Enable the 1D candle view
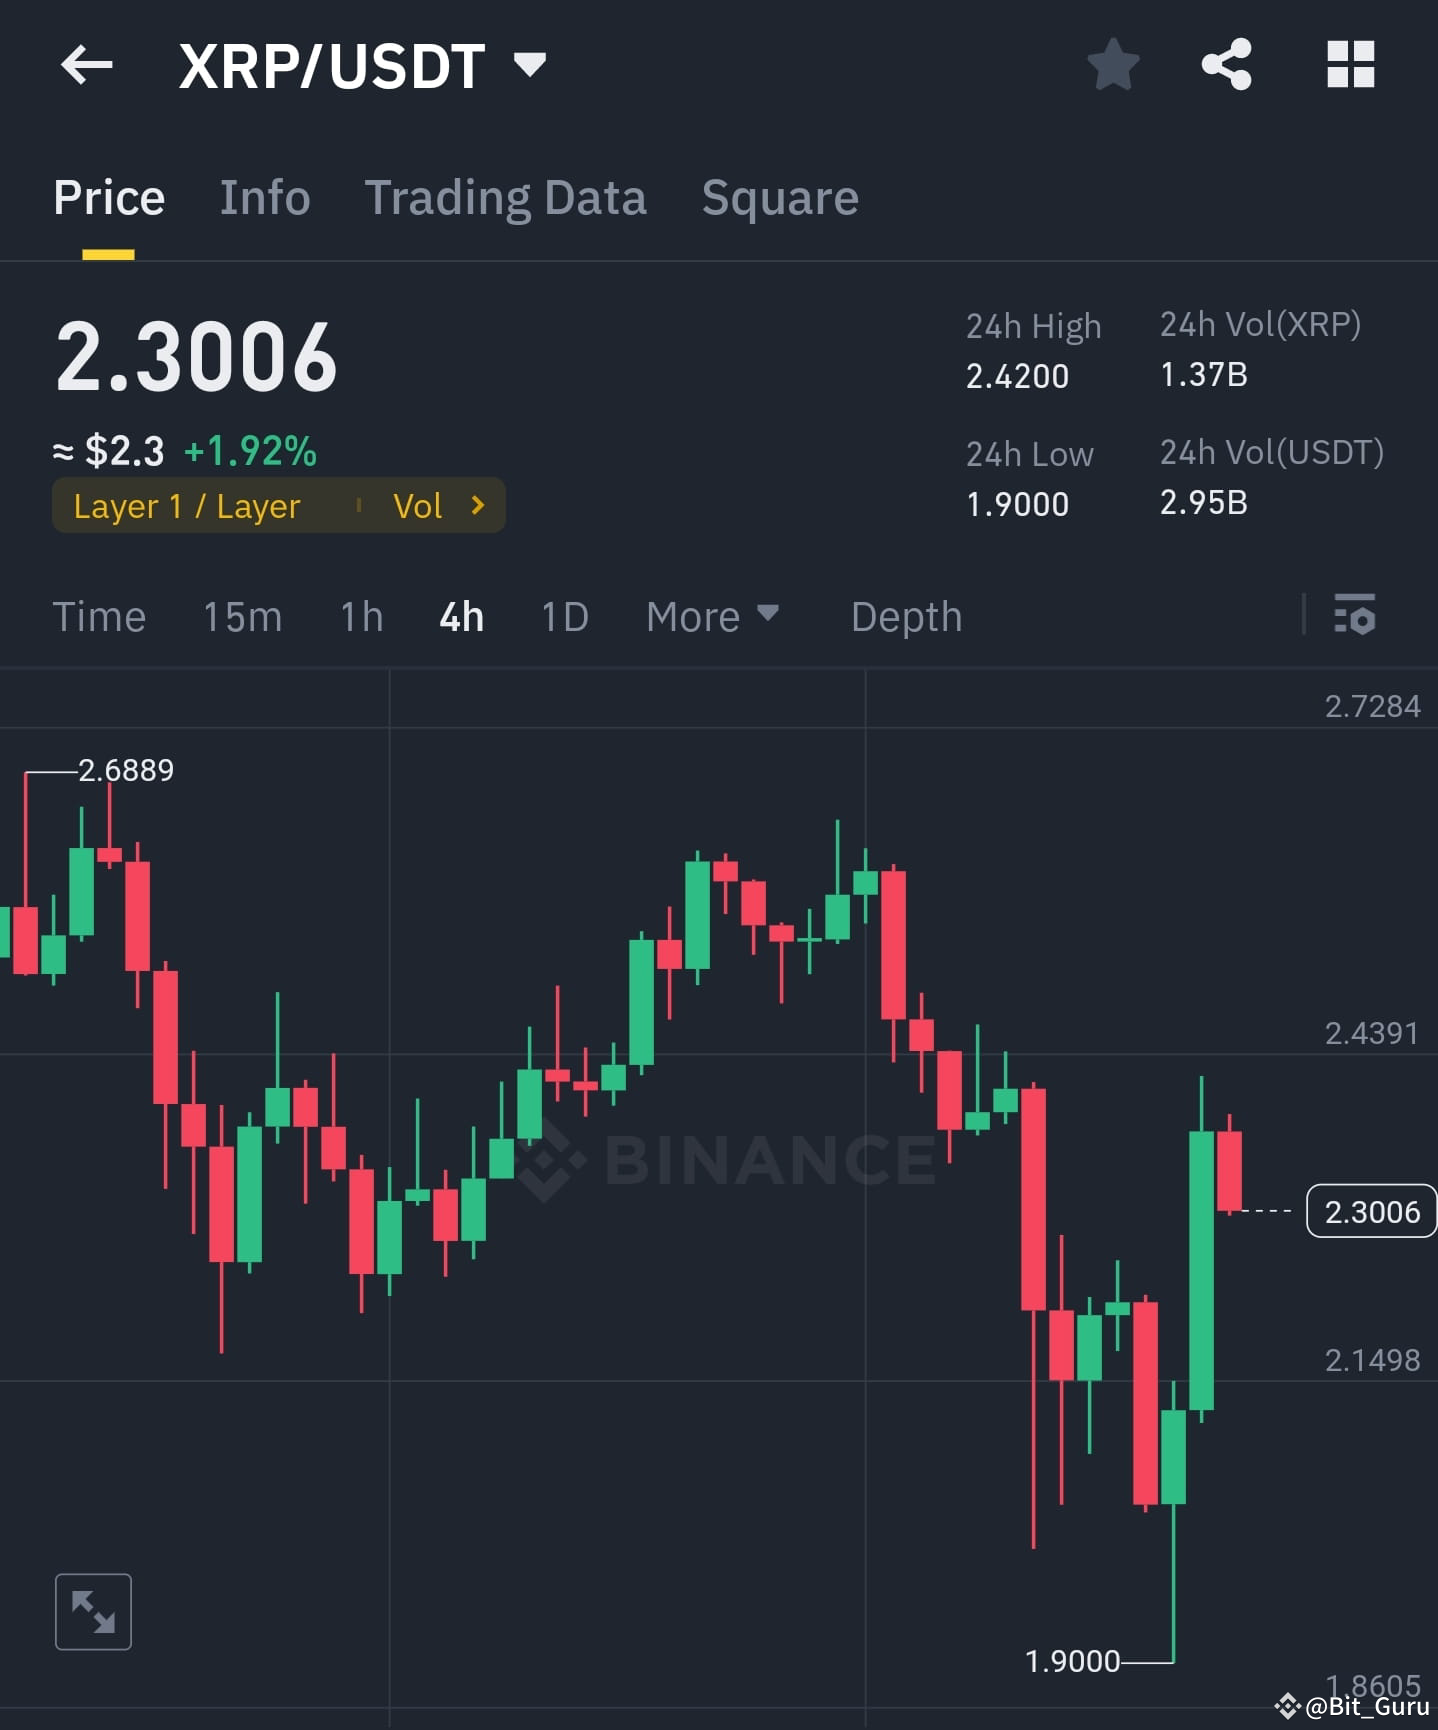 point(563,617)
